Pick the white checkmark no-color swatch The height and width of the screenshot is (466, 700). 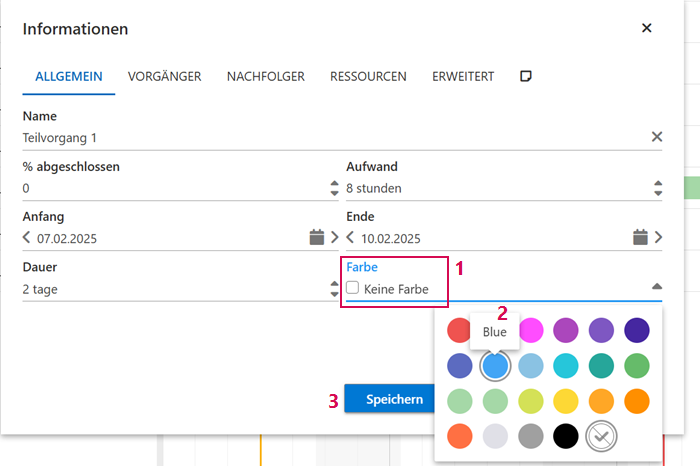[x=602, y=435]
